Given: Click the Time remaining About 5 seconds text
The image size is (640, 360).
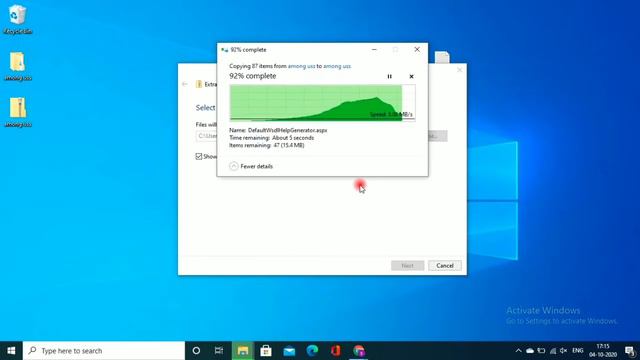Looking at the screenshot, I should 271,138.
